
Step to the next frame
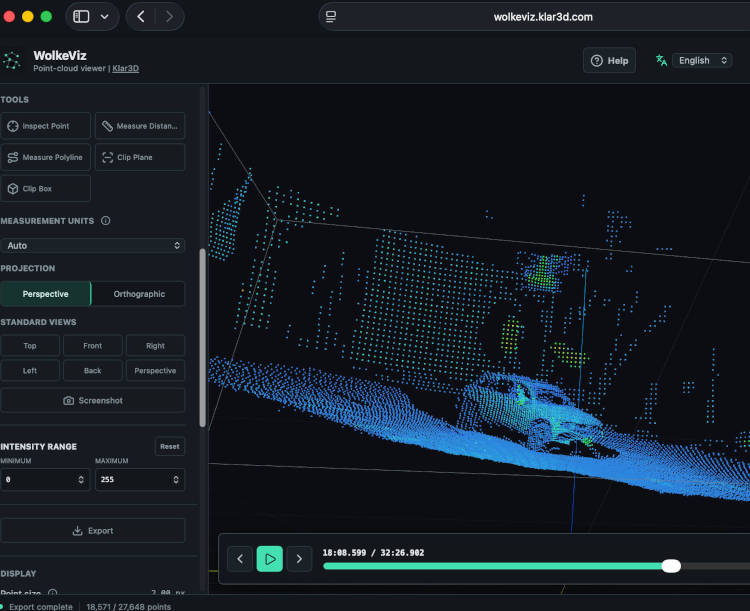[x=299, y=559]
